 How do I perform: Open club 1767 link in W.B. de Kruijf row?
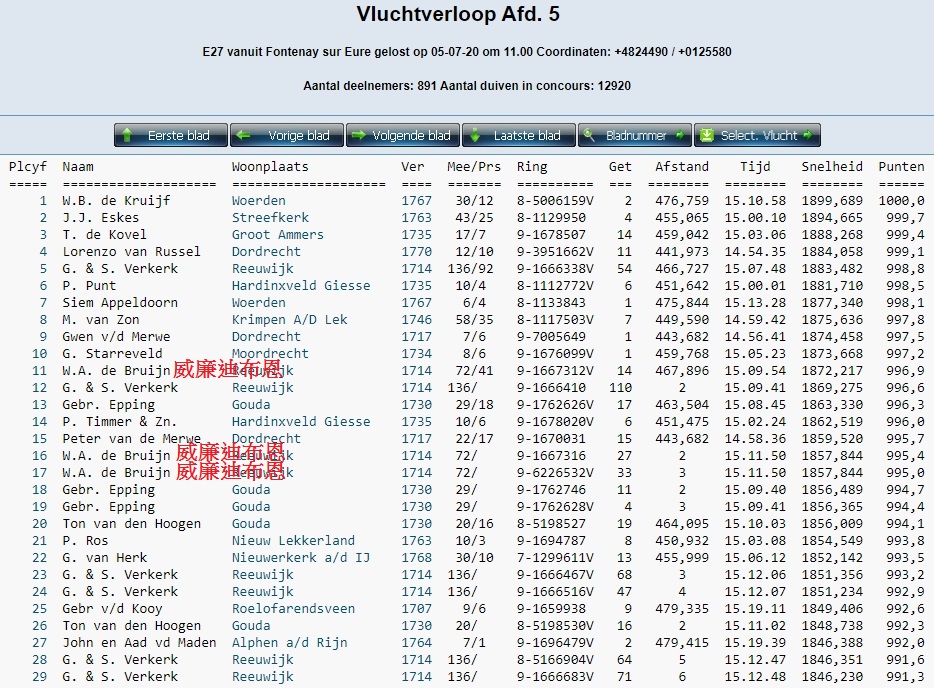click(416, 201)
